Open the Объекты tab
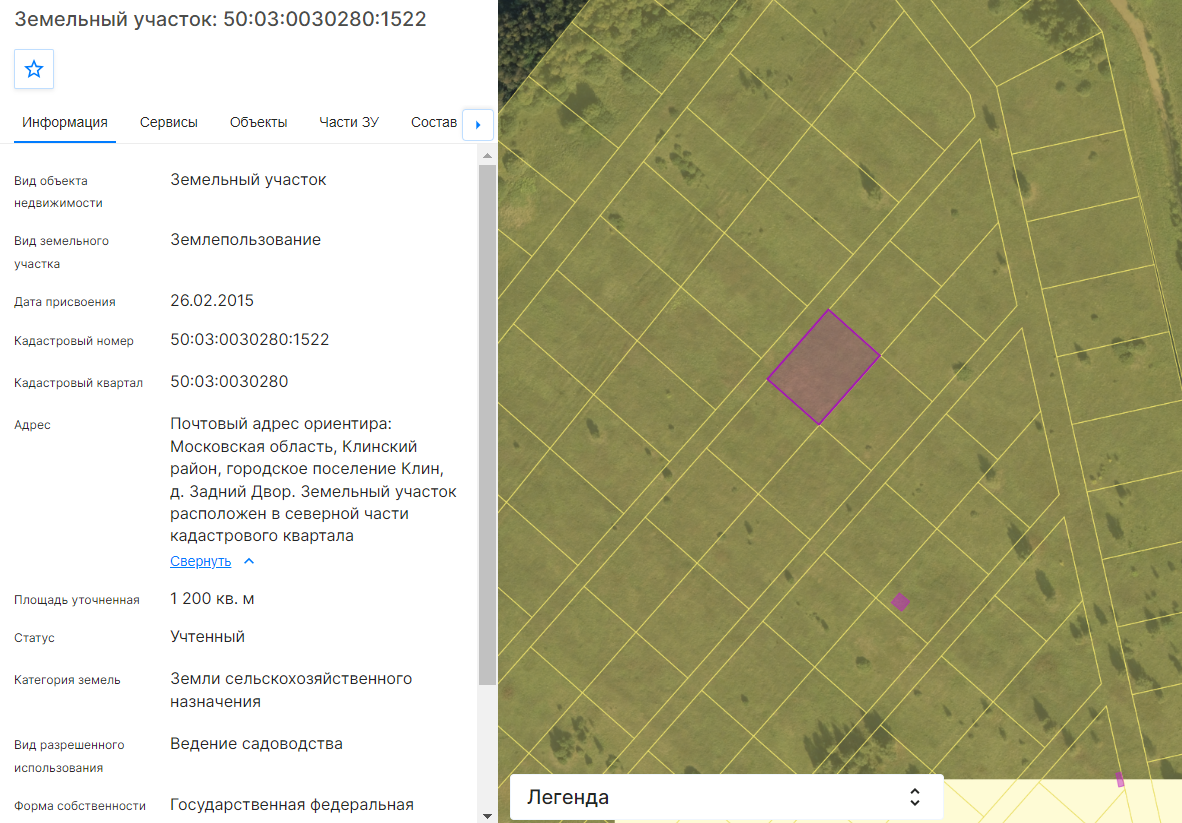 259,122
